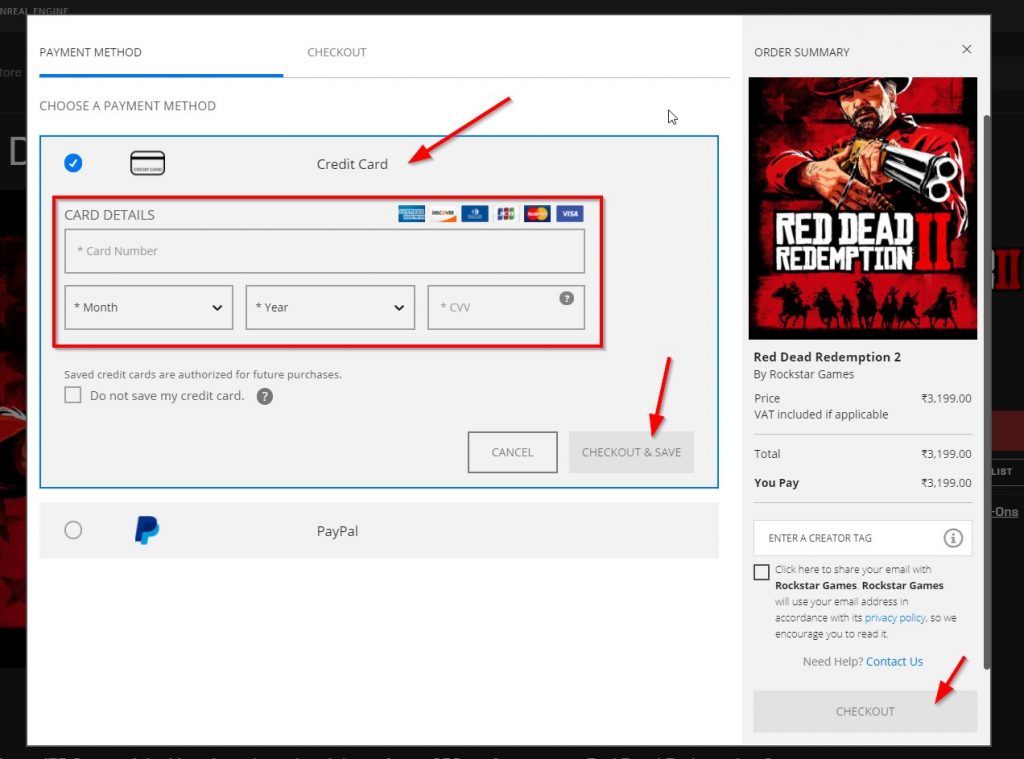Select the PayPal radio button
This screenshot has height=759, width=1024.
coord(73,530)
